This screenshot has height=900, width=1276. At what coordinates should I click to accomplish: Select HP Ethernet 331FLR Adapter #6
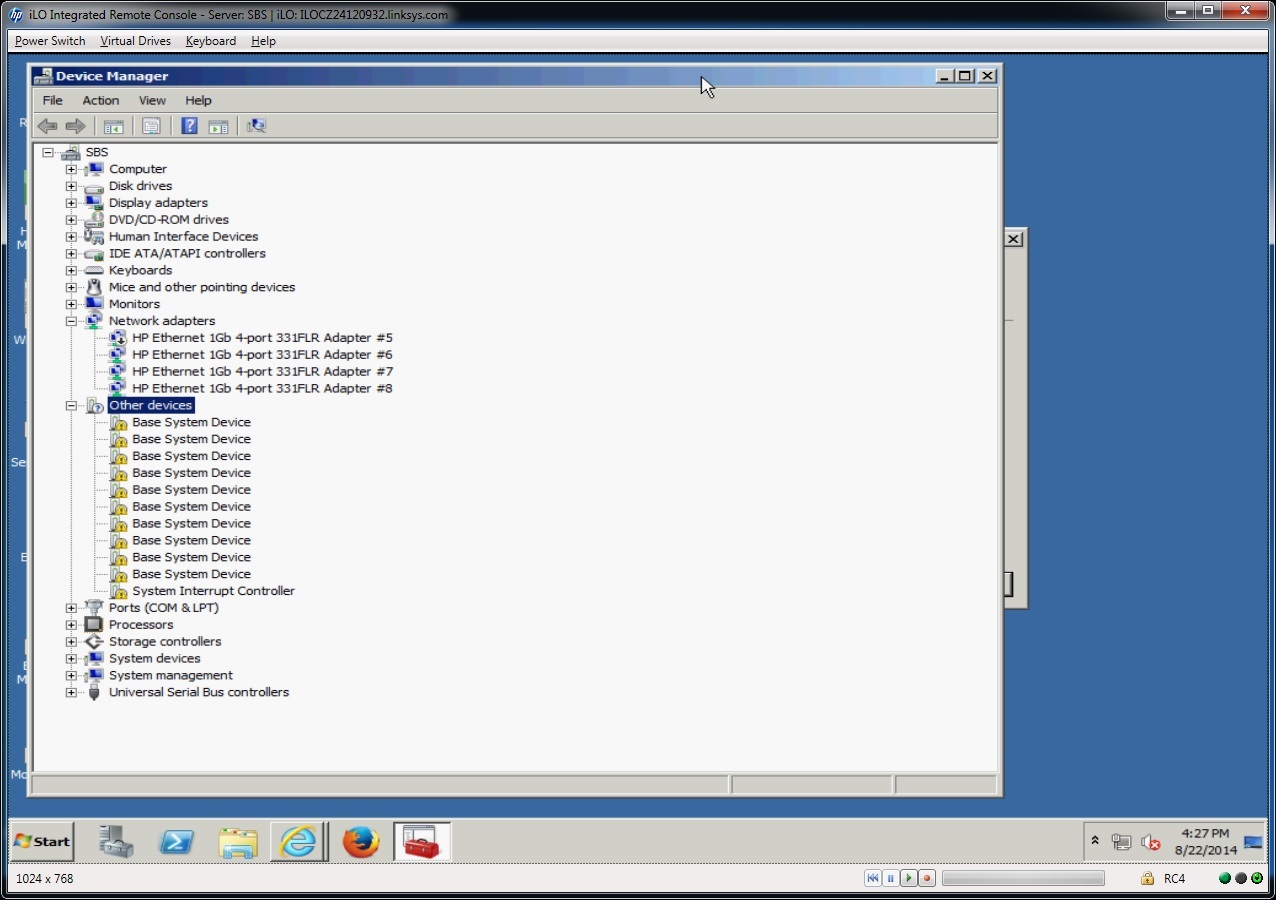(x=262, y=355)
